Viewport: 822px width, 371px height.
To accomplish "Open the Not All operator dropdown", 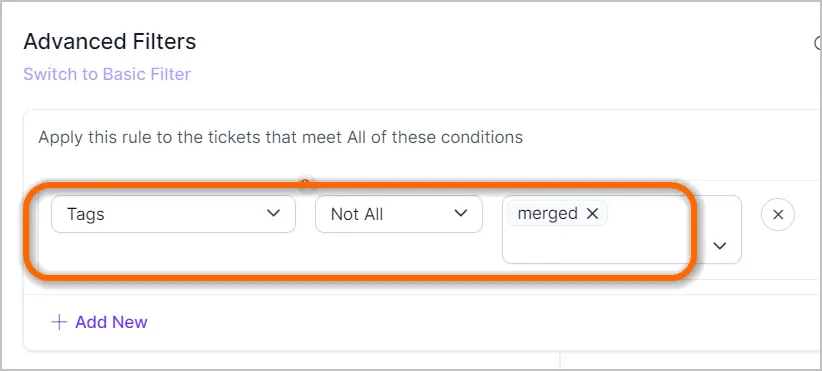I will [398, 214].
